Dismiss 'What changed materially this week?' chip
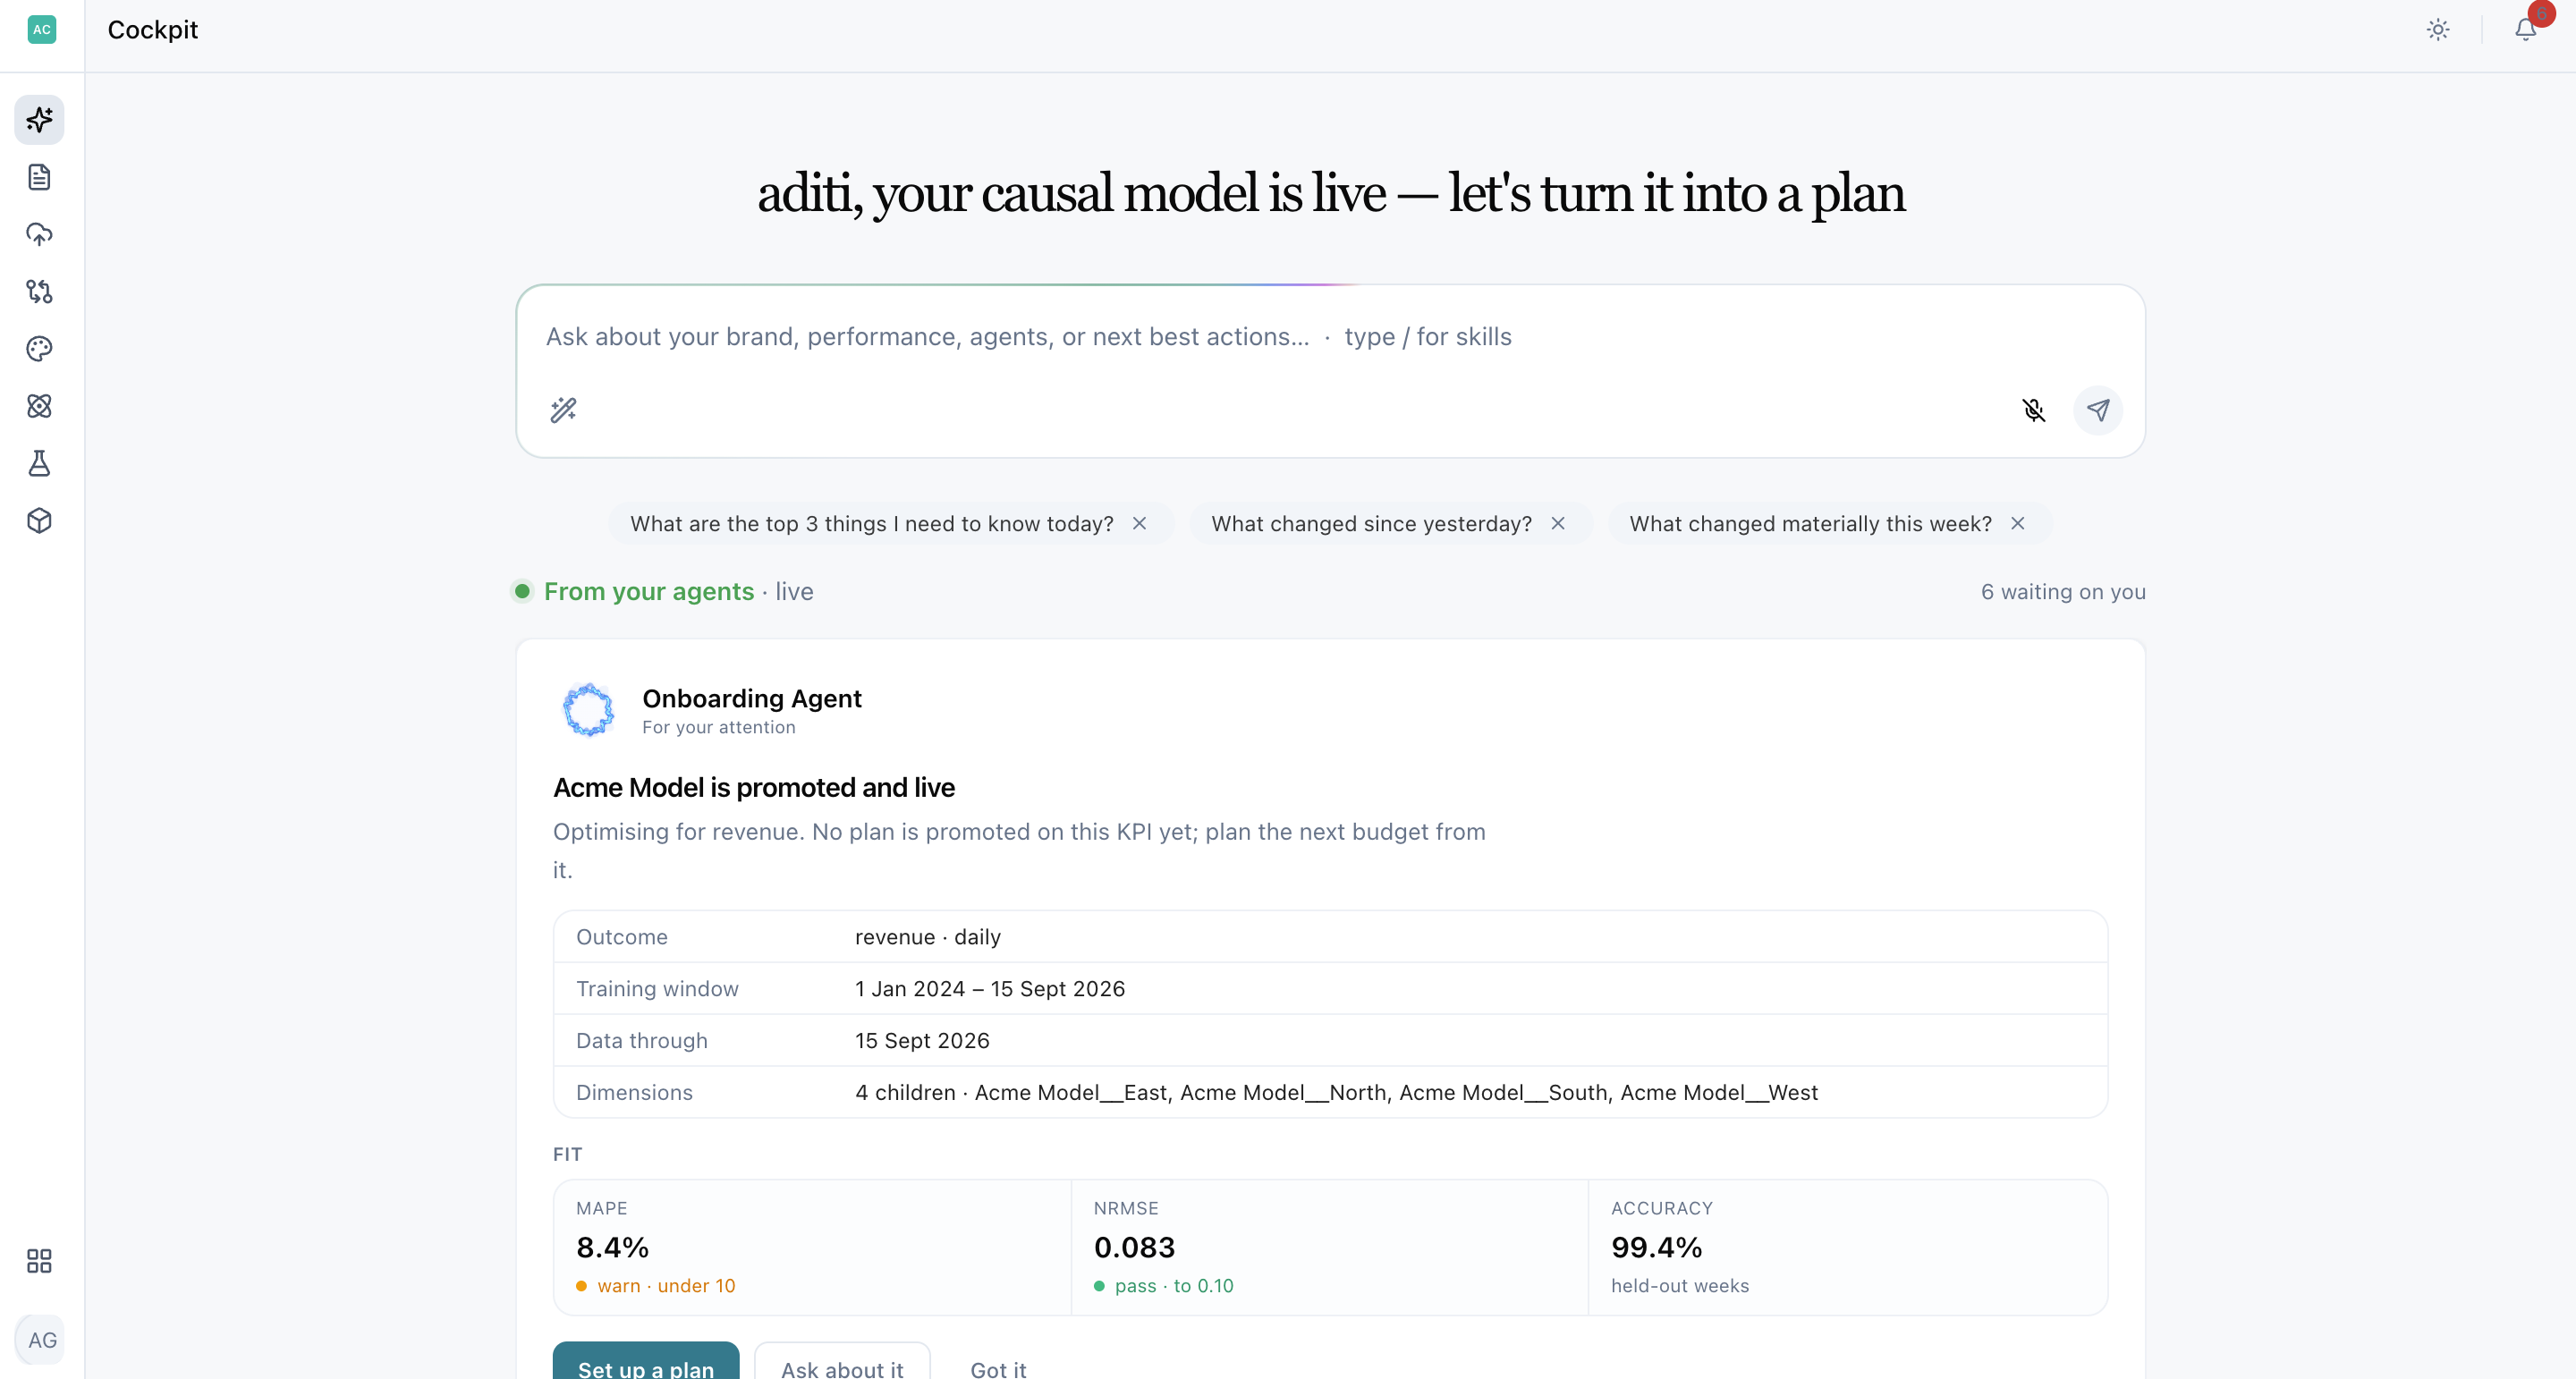The width and height of the screenshot is (2576, 1379). pyautogui.click(x=2018, y=524)
